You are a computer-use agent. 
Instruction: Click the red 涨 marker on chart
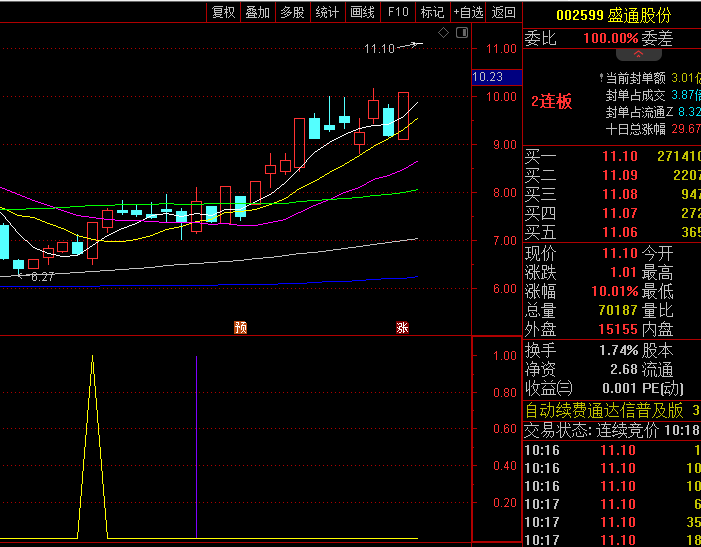402,328
